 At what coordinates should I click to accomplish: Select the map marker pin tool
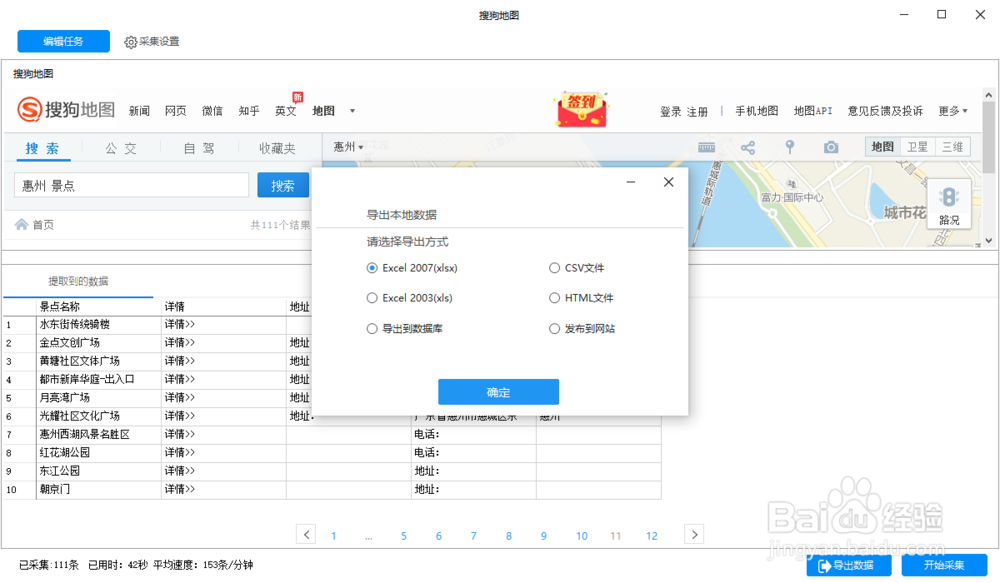(x=789, y=146)
